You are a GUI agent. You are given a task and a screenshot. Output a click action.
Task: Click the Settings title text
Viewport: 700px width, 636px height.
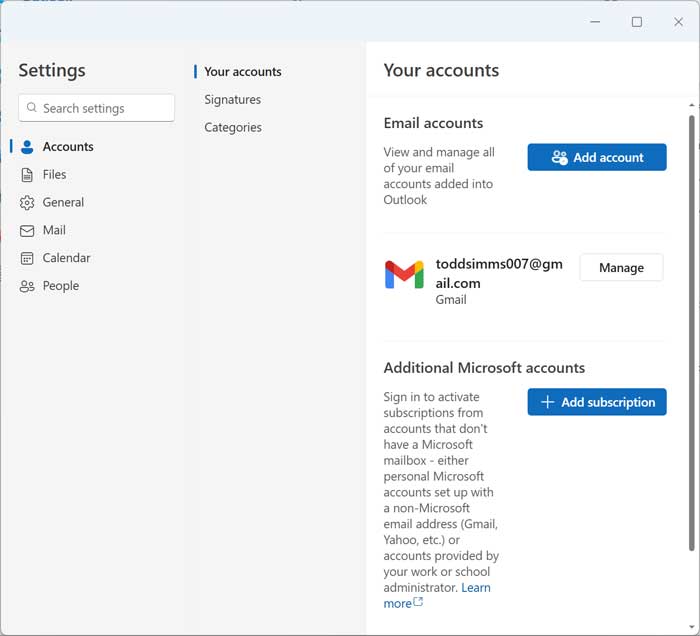click(x=52, y=71)
